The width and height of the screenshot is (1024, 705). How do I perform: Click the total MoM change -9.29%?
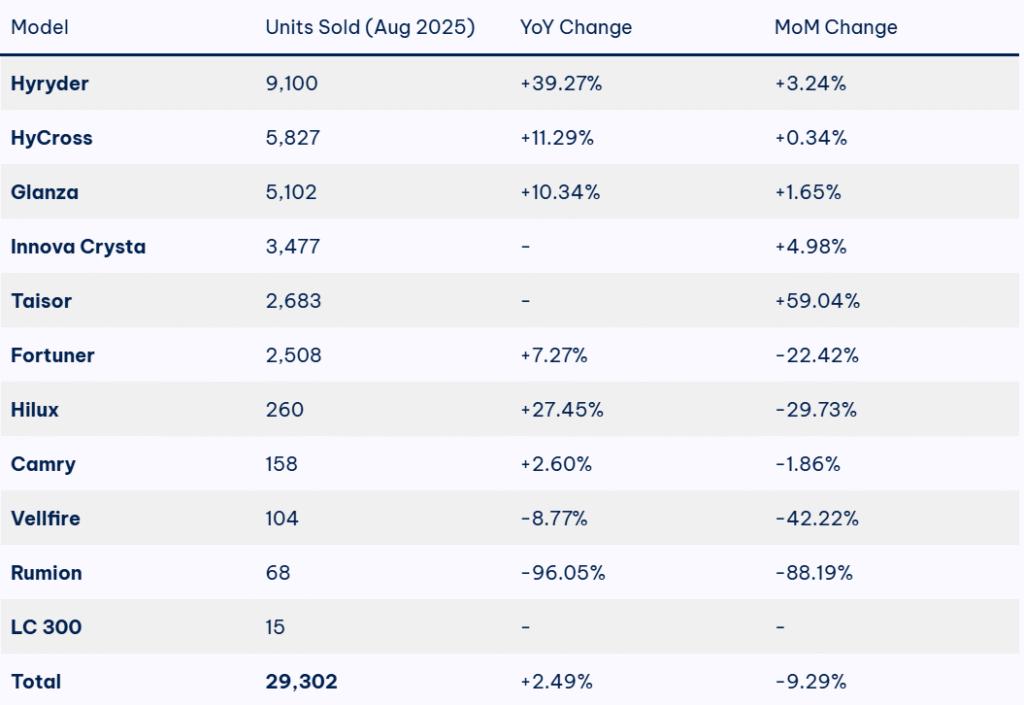tap(811, 682)
